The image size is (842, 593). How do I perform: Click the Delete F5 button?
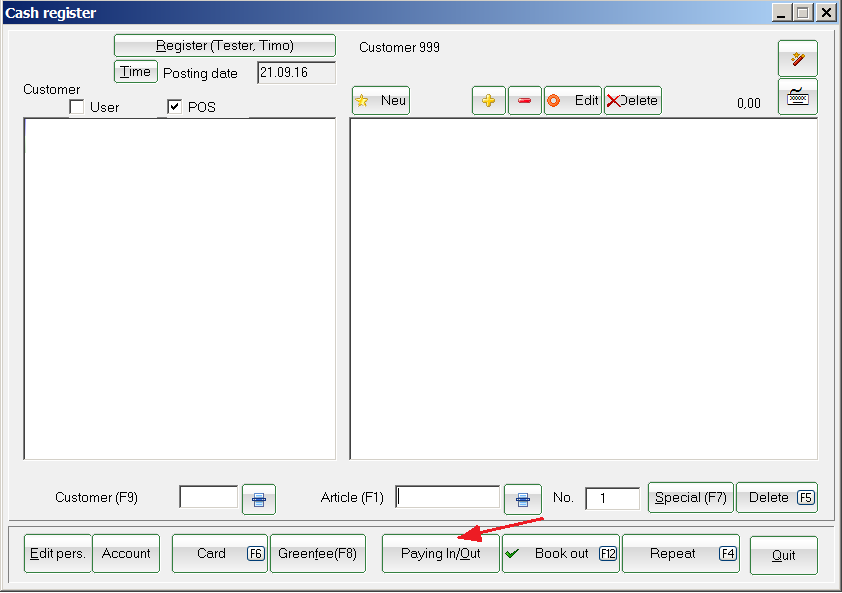tap(776, 497)
